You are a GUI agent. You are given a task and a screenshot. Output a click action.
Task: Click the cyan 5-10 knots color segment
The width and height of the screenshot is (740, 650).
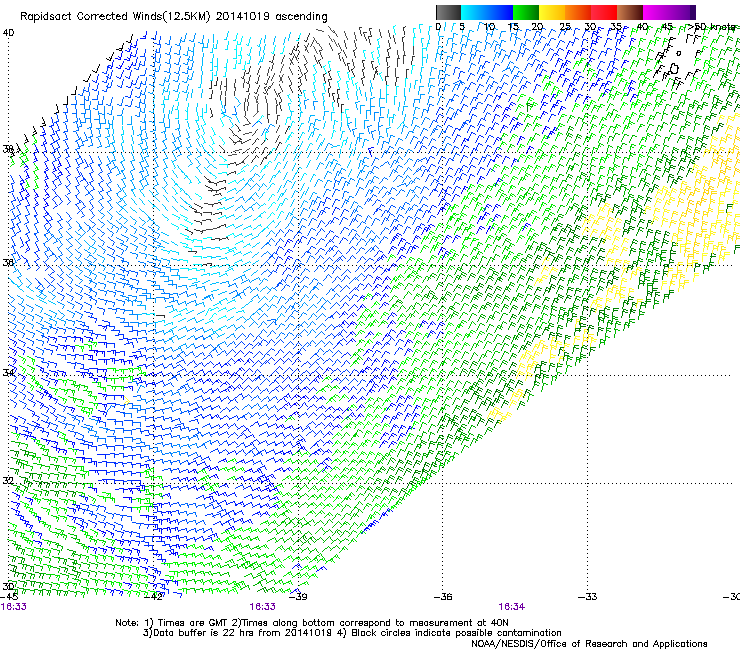474,12
